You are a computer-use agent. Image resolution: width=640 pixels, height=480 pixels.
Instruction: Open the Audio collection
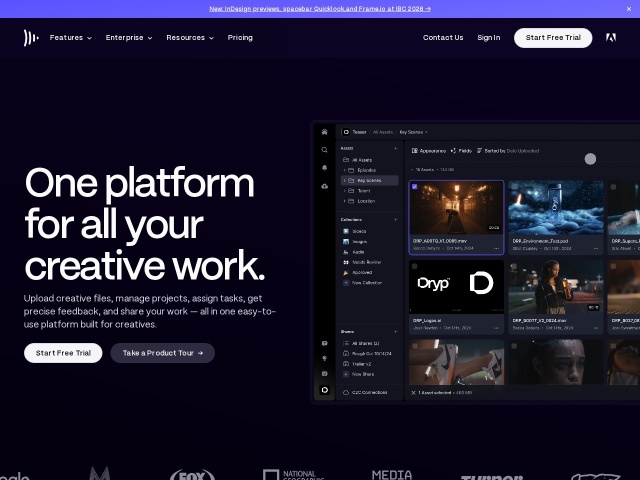(x=354, y=252)
